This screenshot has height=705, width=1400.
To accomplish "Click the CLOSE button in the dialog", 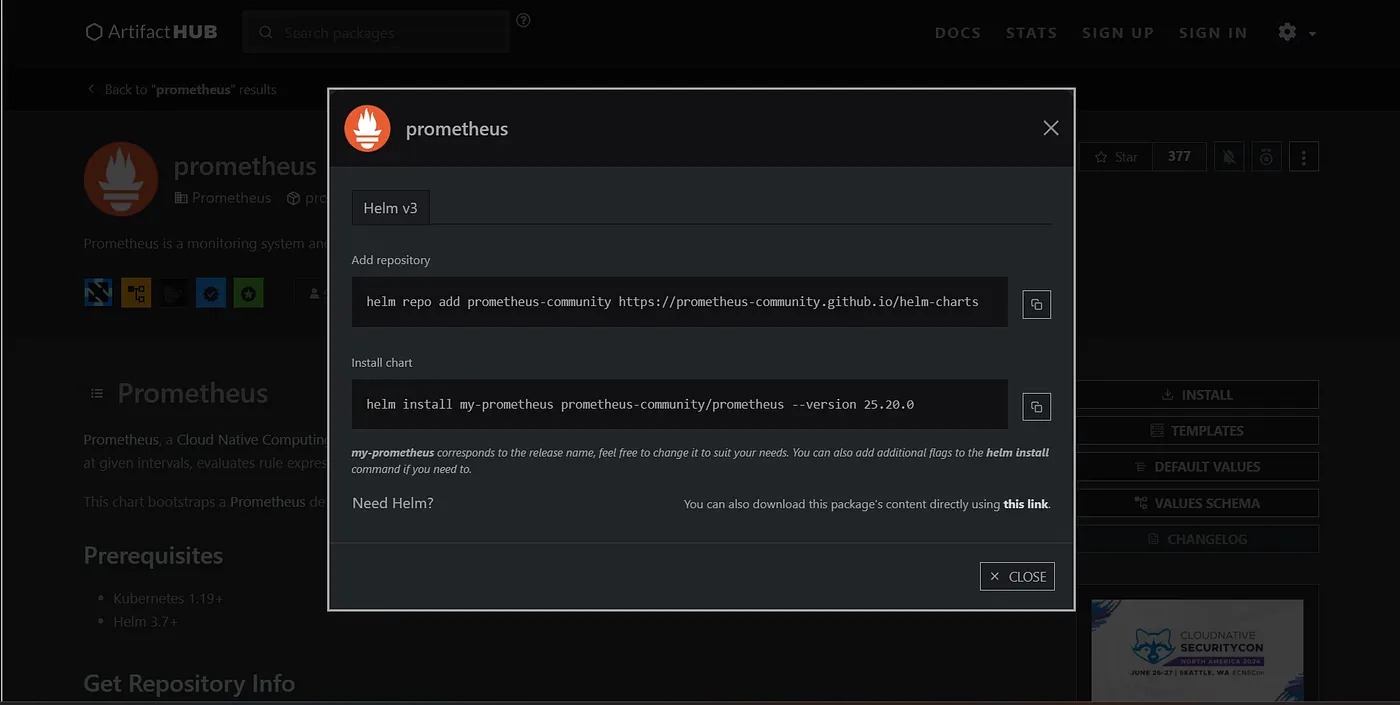I will click(x=1017, y=576).
